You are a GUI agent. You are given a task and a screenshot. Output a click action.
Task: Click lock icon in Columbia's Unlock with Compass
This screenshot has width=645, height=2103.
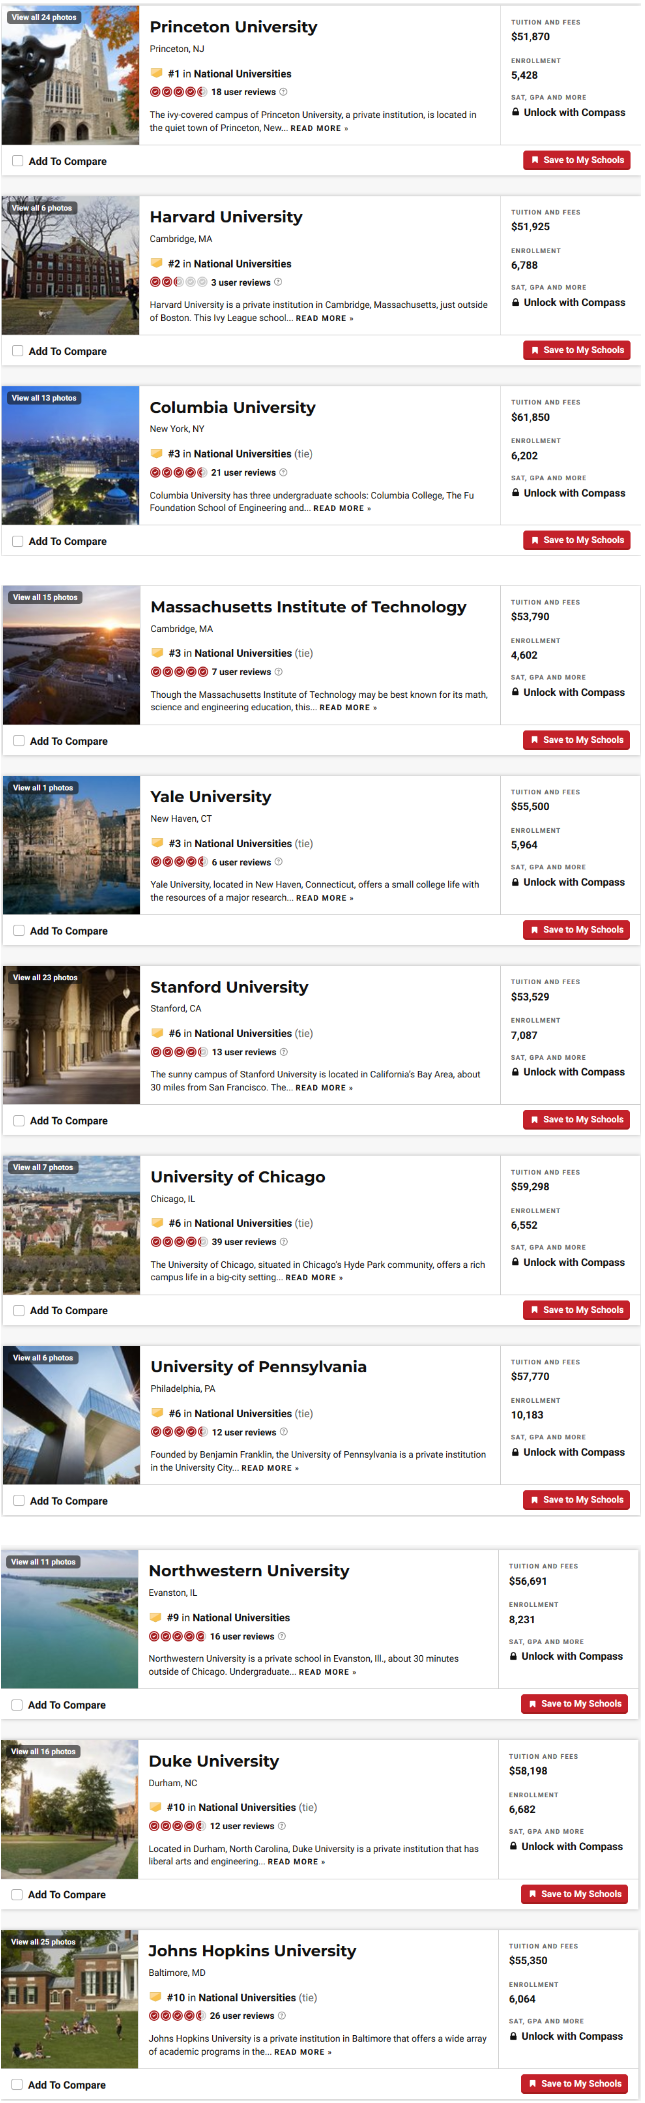click(515, 493)
